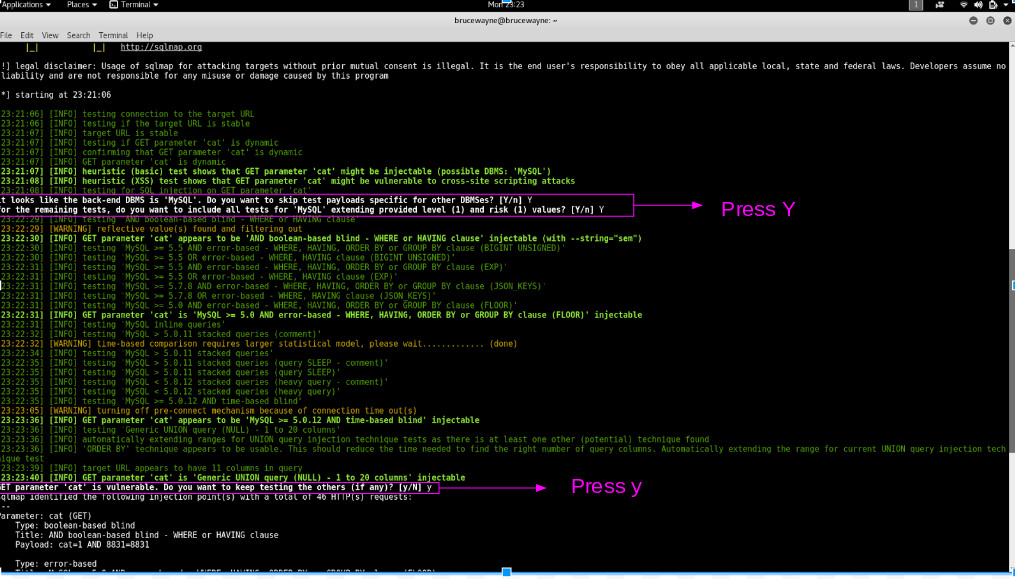
Task: Click 'target URL appears to have 11 columns' line
Action: [151, 468]
